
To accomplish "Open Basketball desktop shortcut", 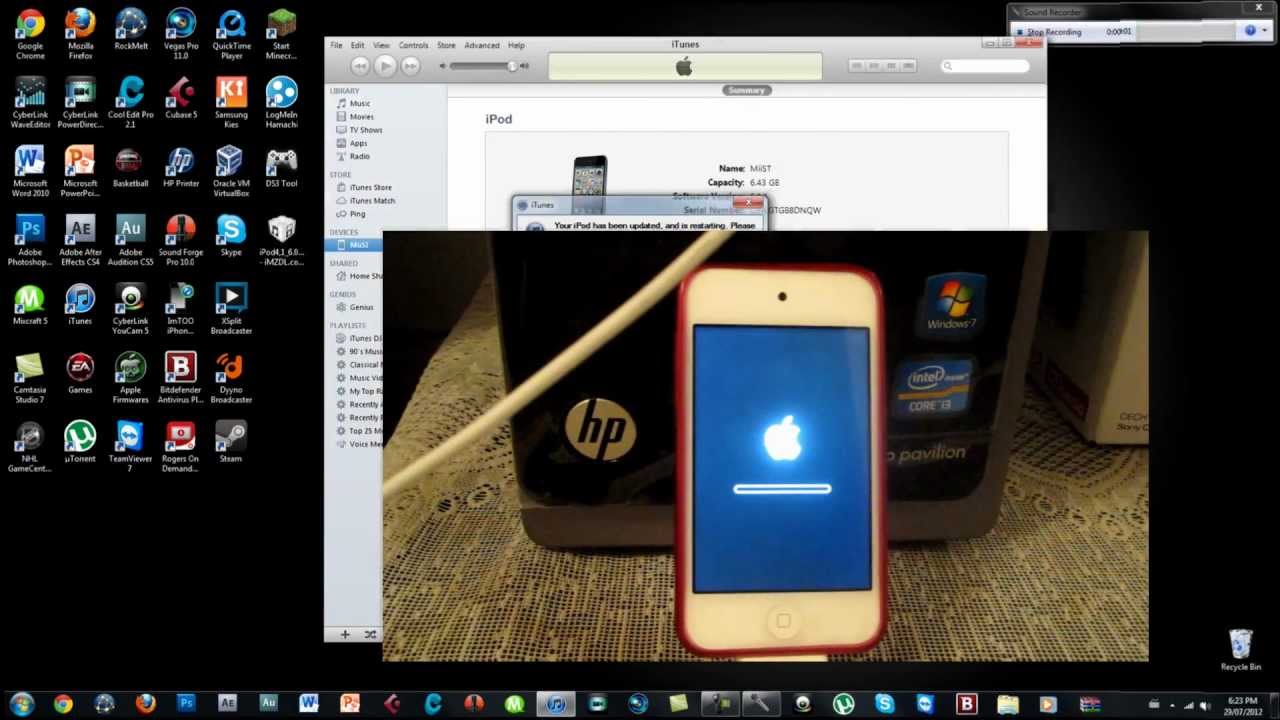I will [131, 166].
